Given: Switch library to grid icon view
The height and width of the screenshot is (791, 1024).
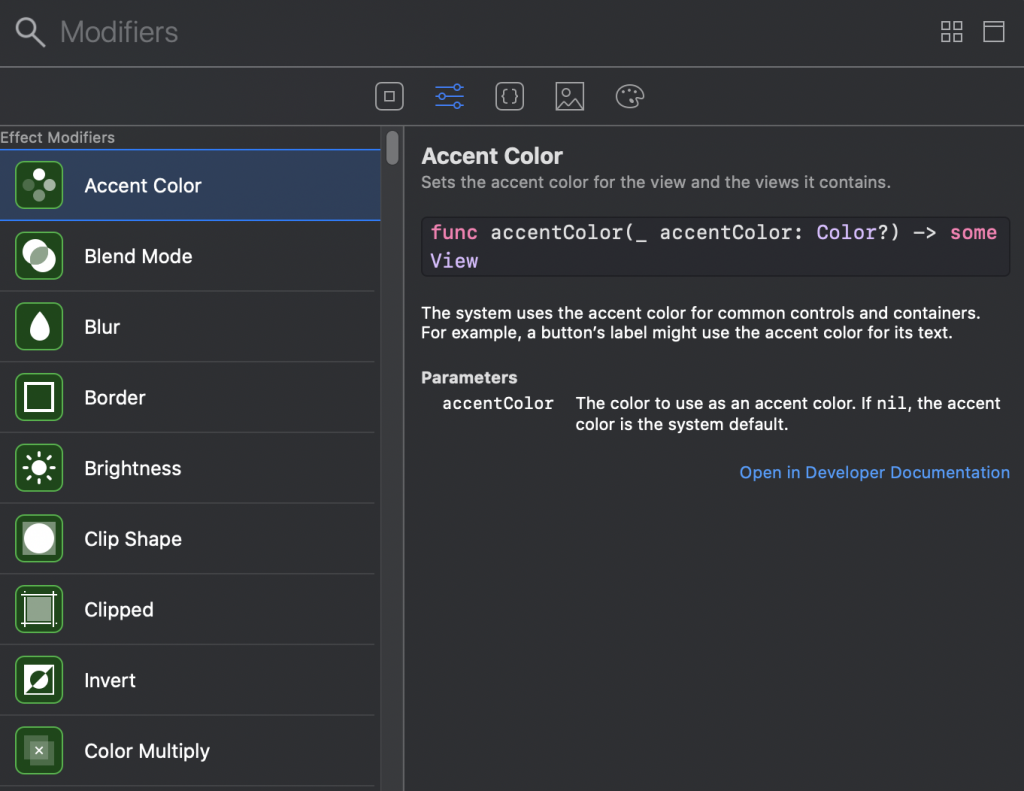Looking at the screenshot, I should [x=951, y=31].
